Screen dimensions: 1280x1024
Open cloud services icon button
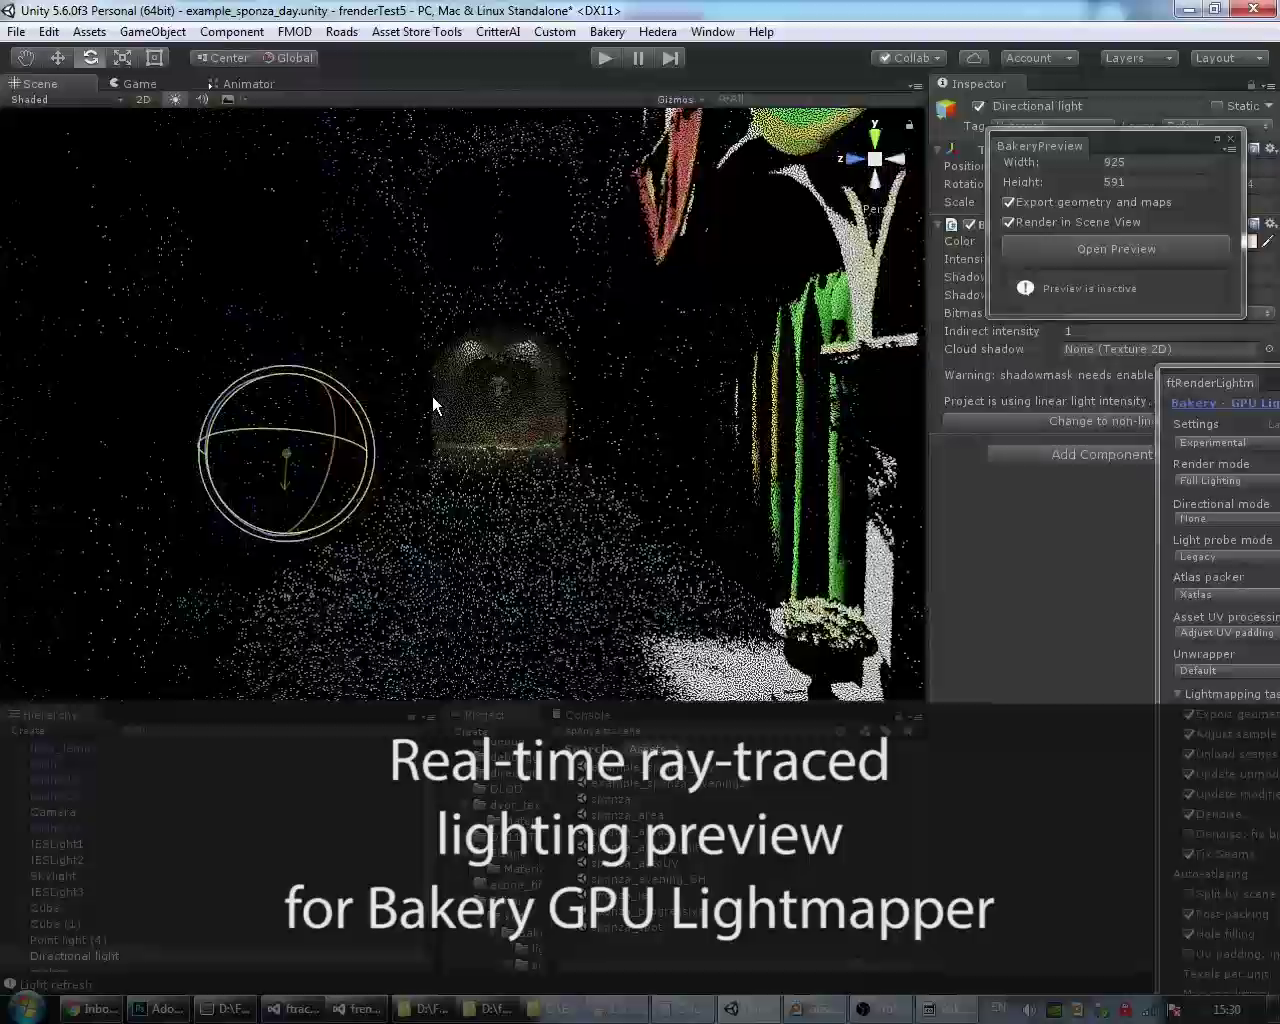973,58
